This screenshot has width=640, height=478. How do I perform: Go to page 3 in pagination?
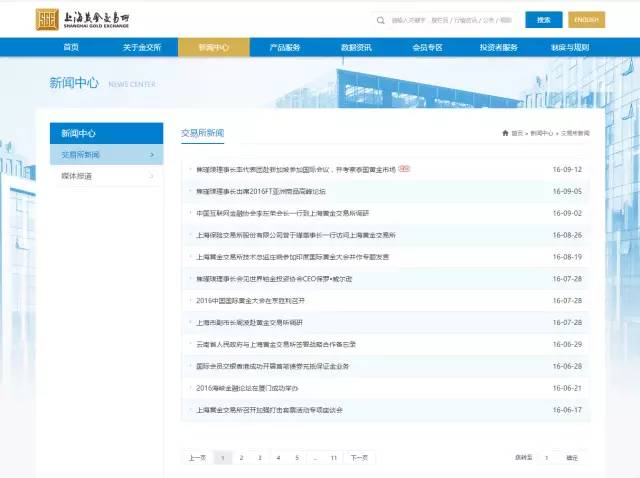pos(260,458)
